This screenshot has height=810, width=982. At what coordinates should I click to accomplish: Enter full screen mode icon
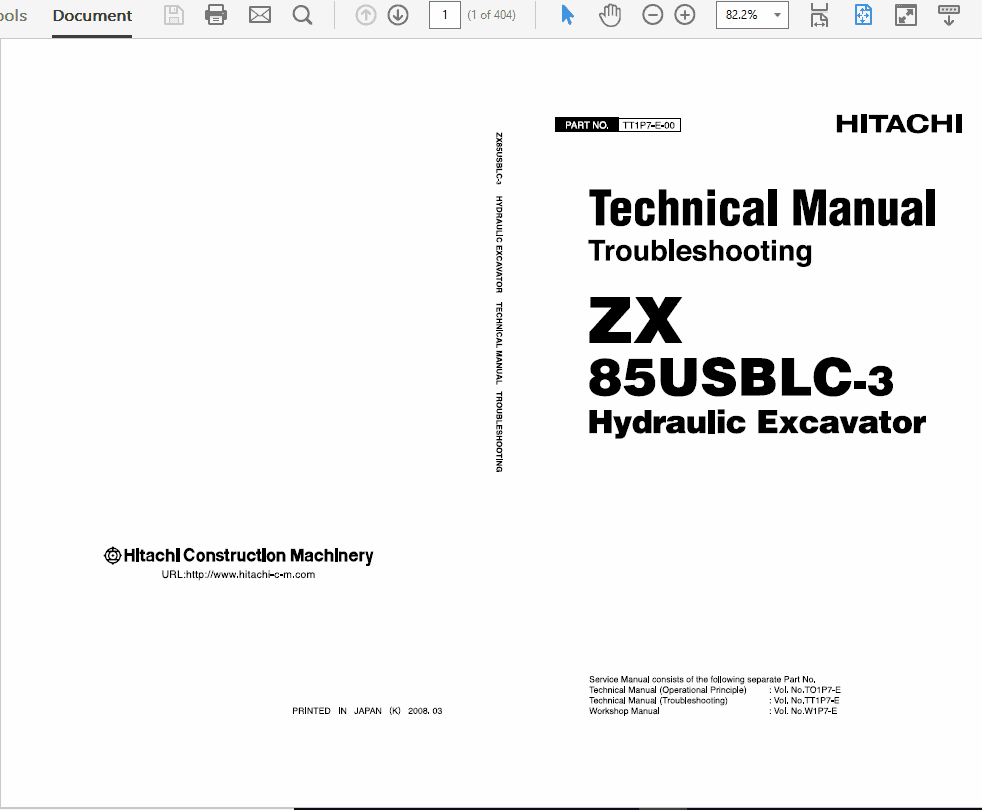click(906, 15)
